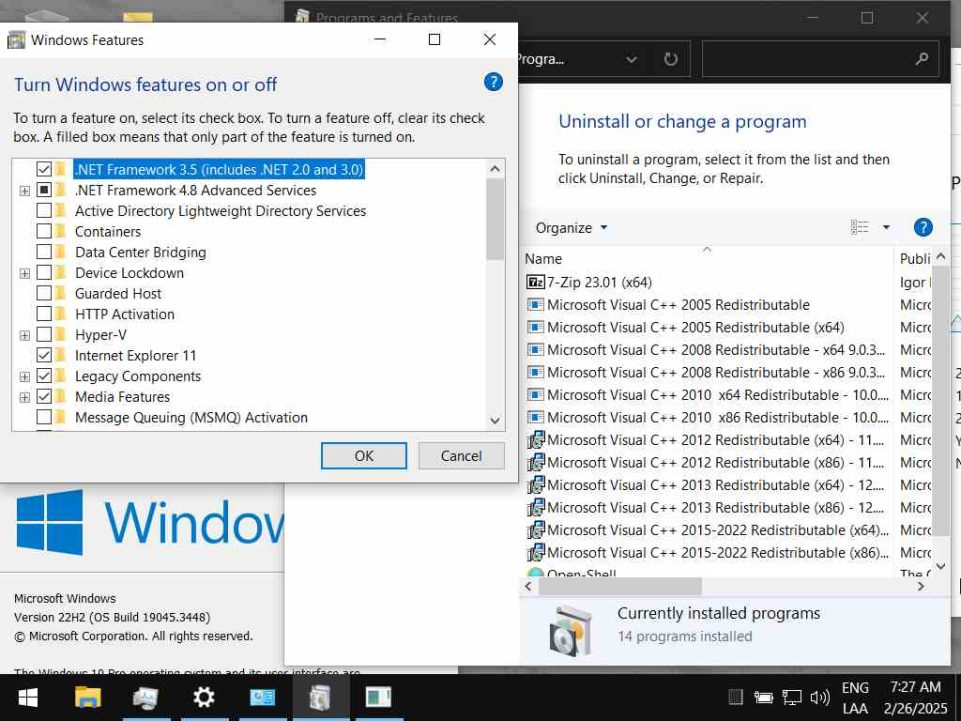
Task: Cancel the Windows Features dialog
Action: tap(461, 456)
